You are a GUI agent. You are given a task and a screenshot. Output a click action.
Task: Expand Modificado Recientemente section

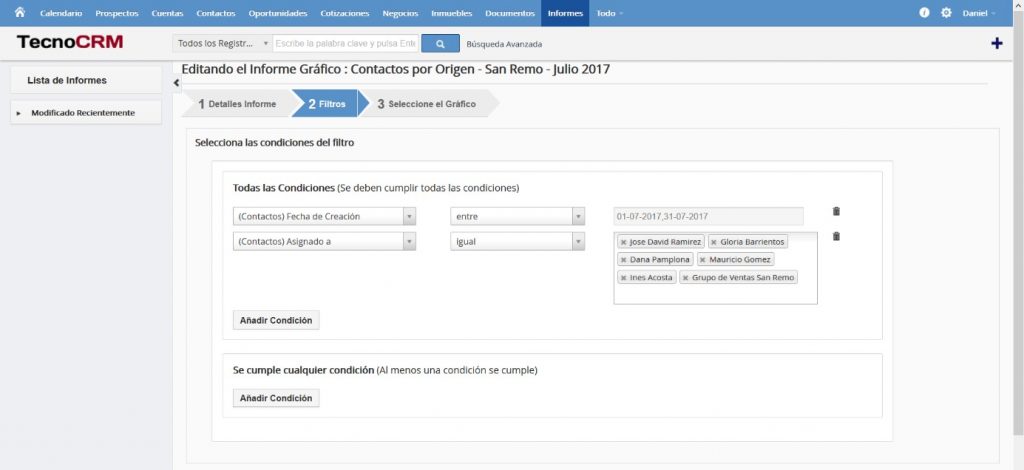(x=19, y=113)
